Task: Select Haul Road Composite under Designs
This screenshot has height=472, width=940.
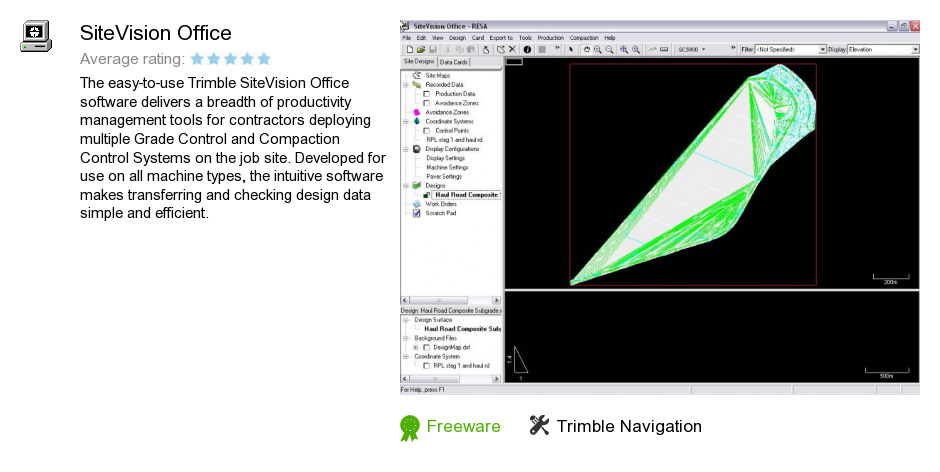Action: 467,195
